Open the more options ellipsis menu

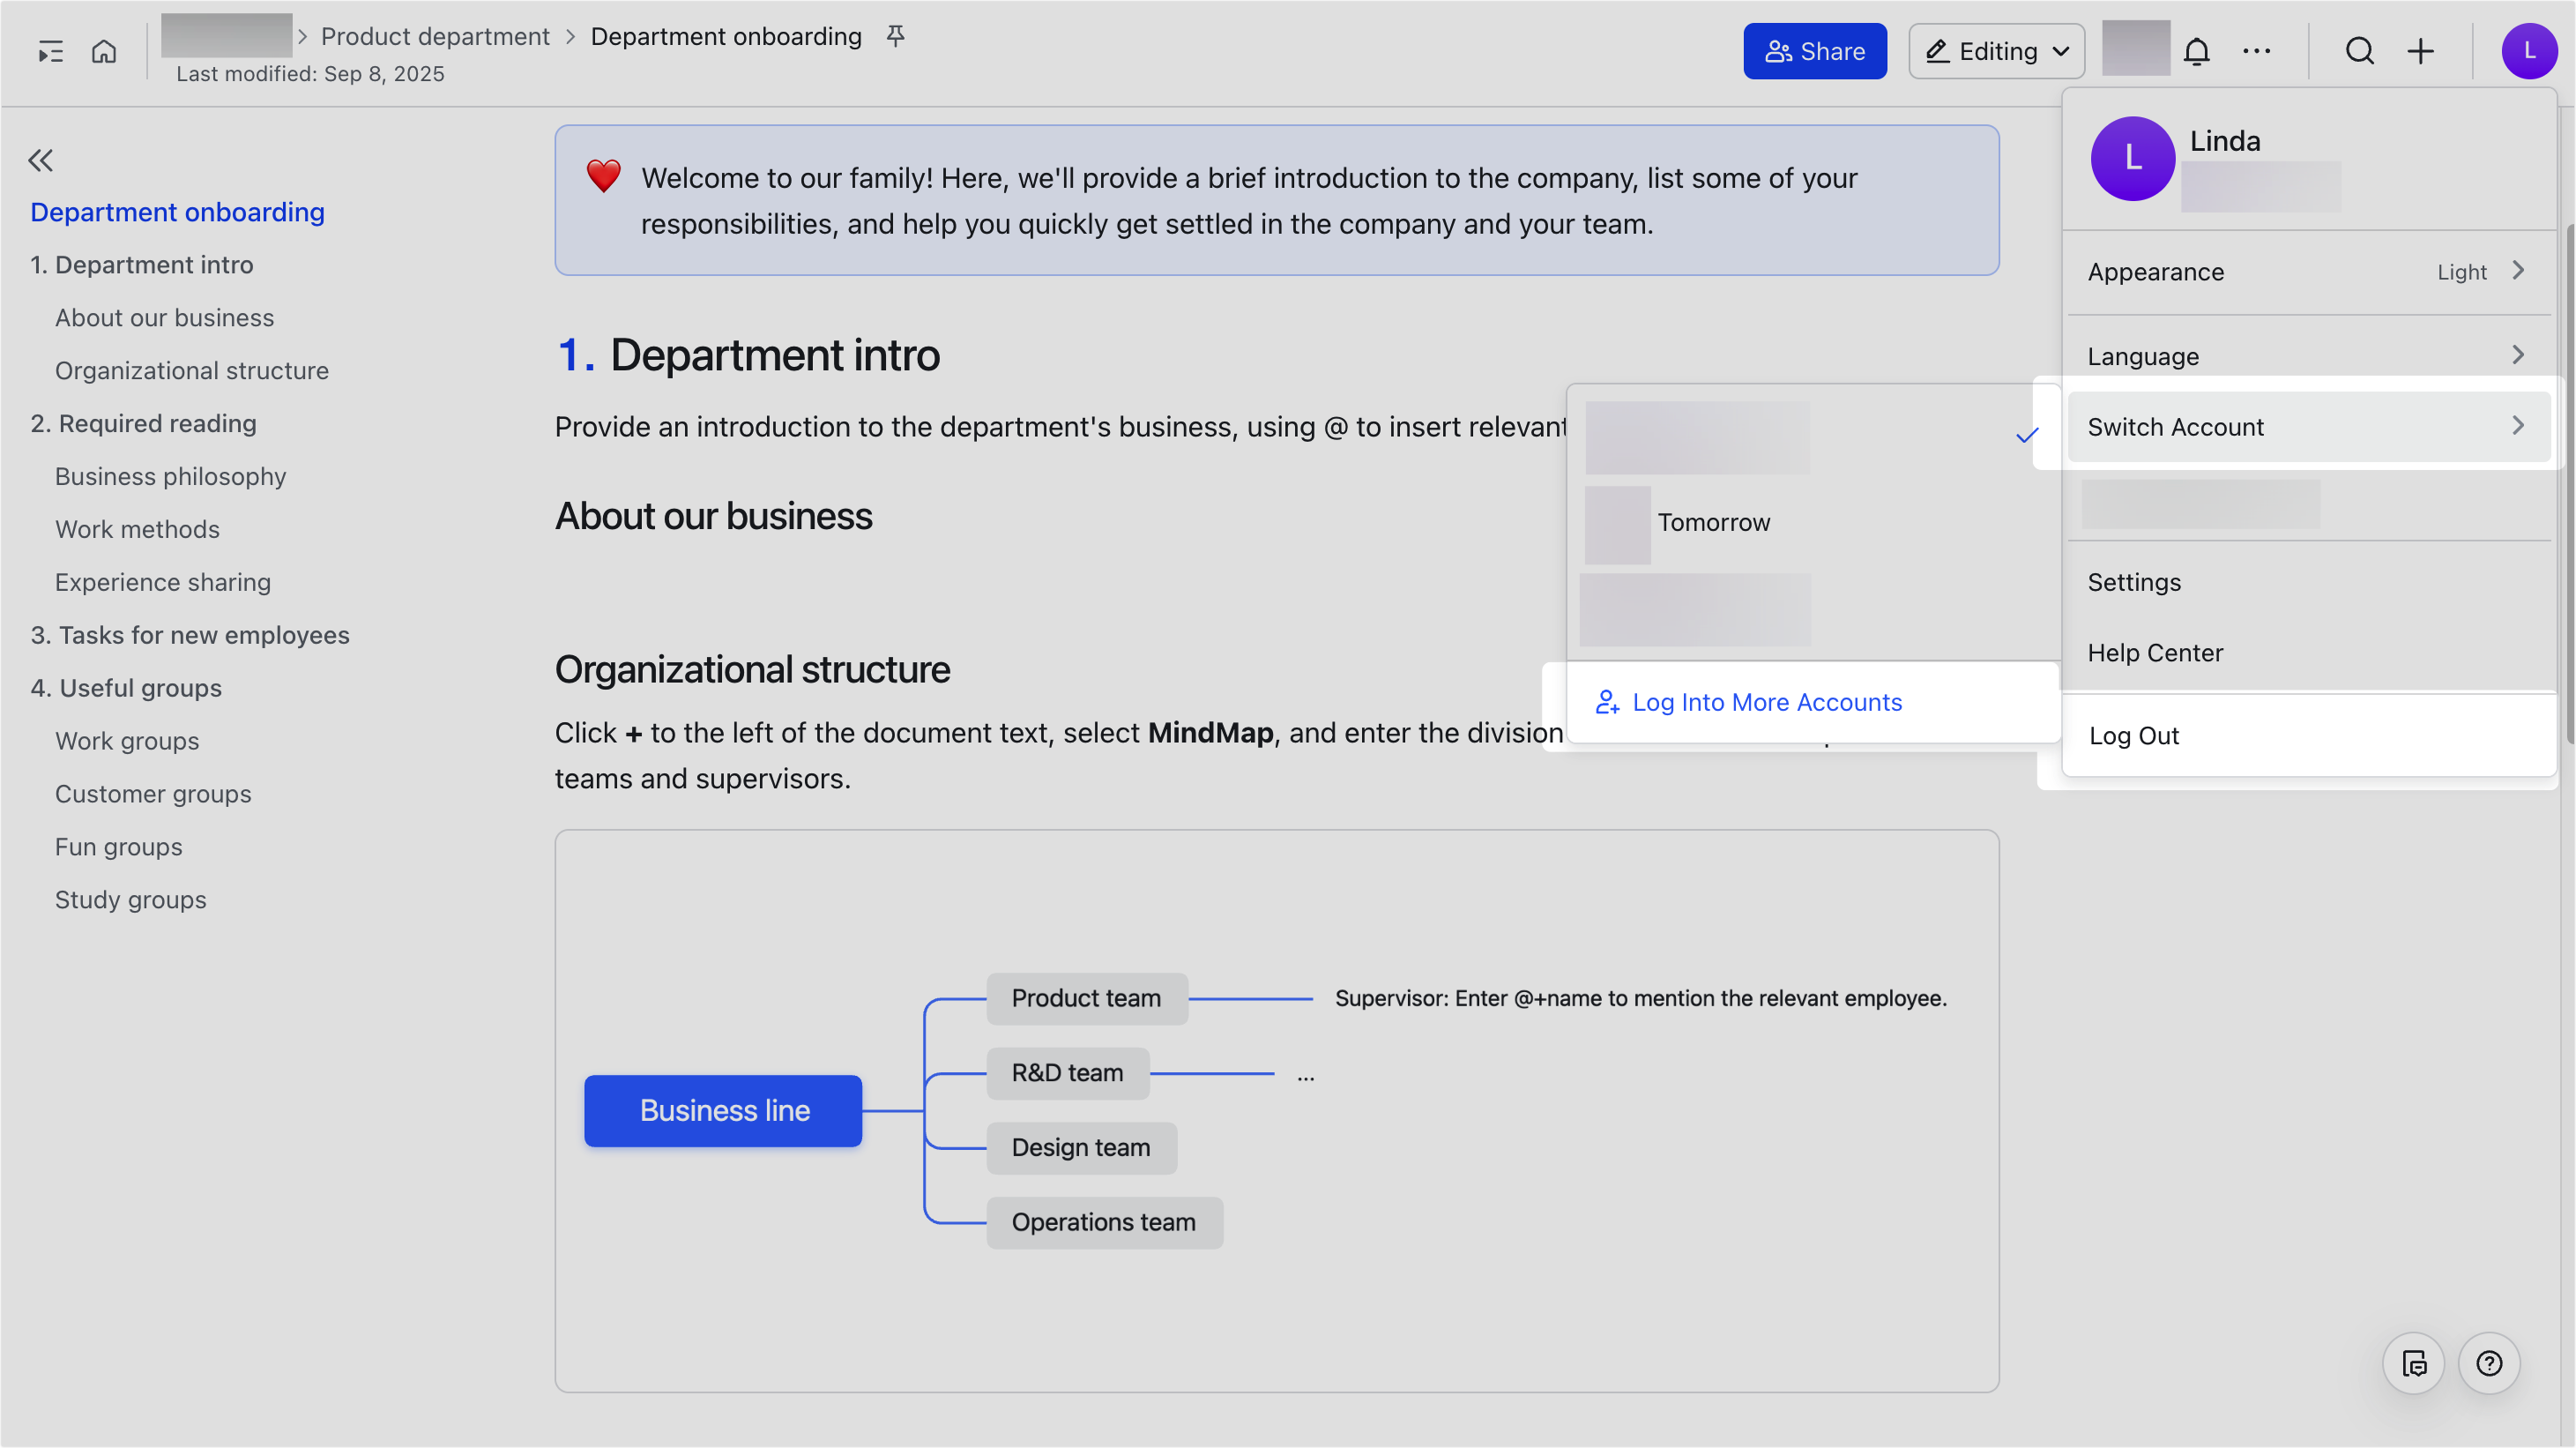(2257, 51)
